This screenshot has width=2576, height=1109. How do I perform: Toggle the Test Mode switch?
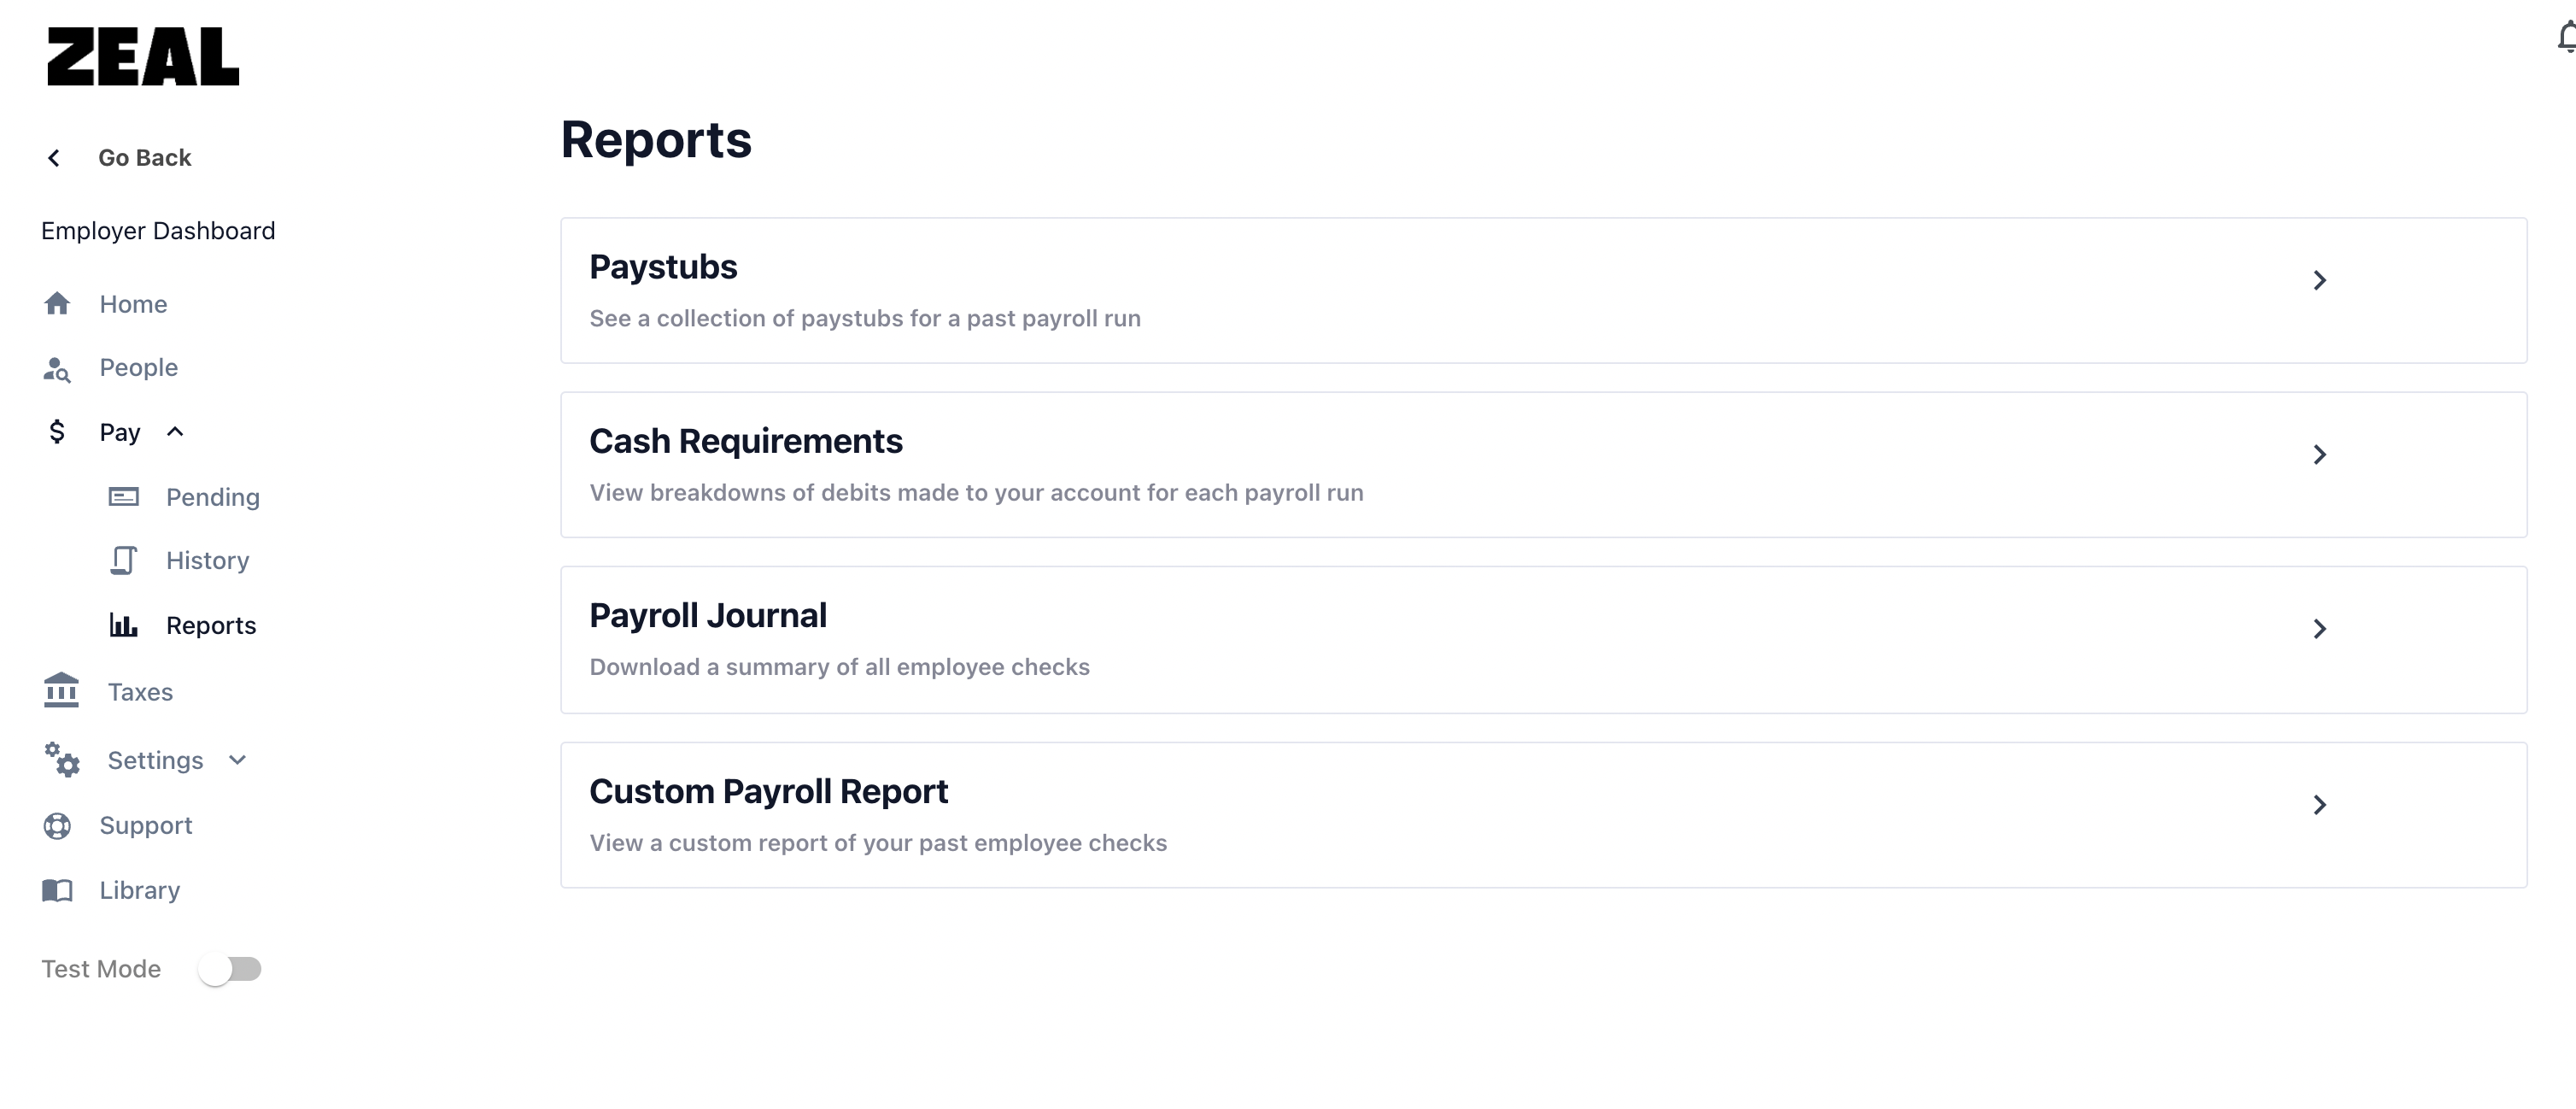[x=229, y=969]
